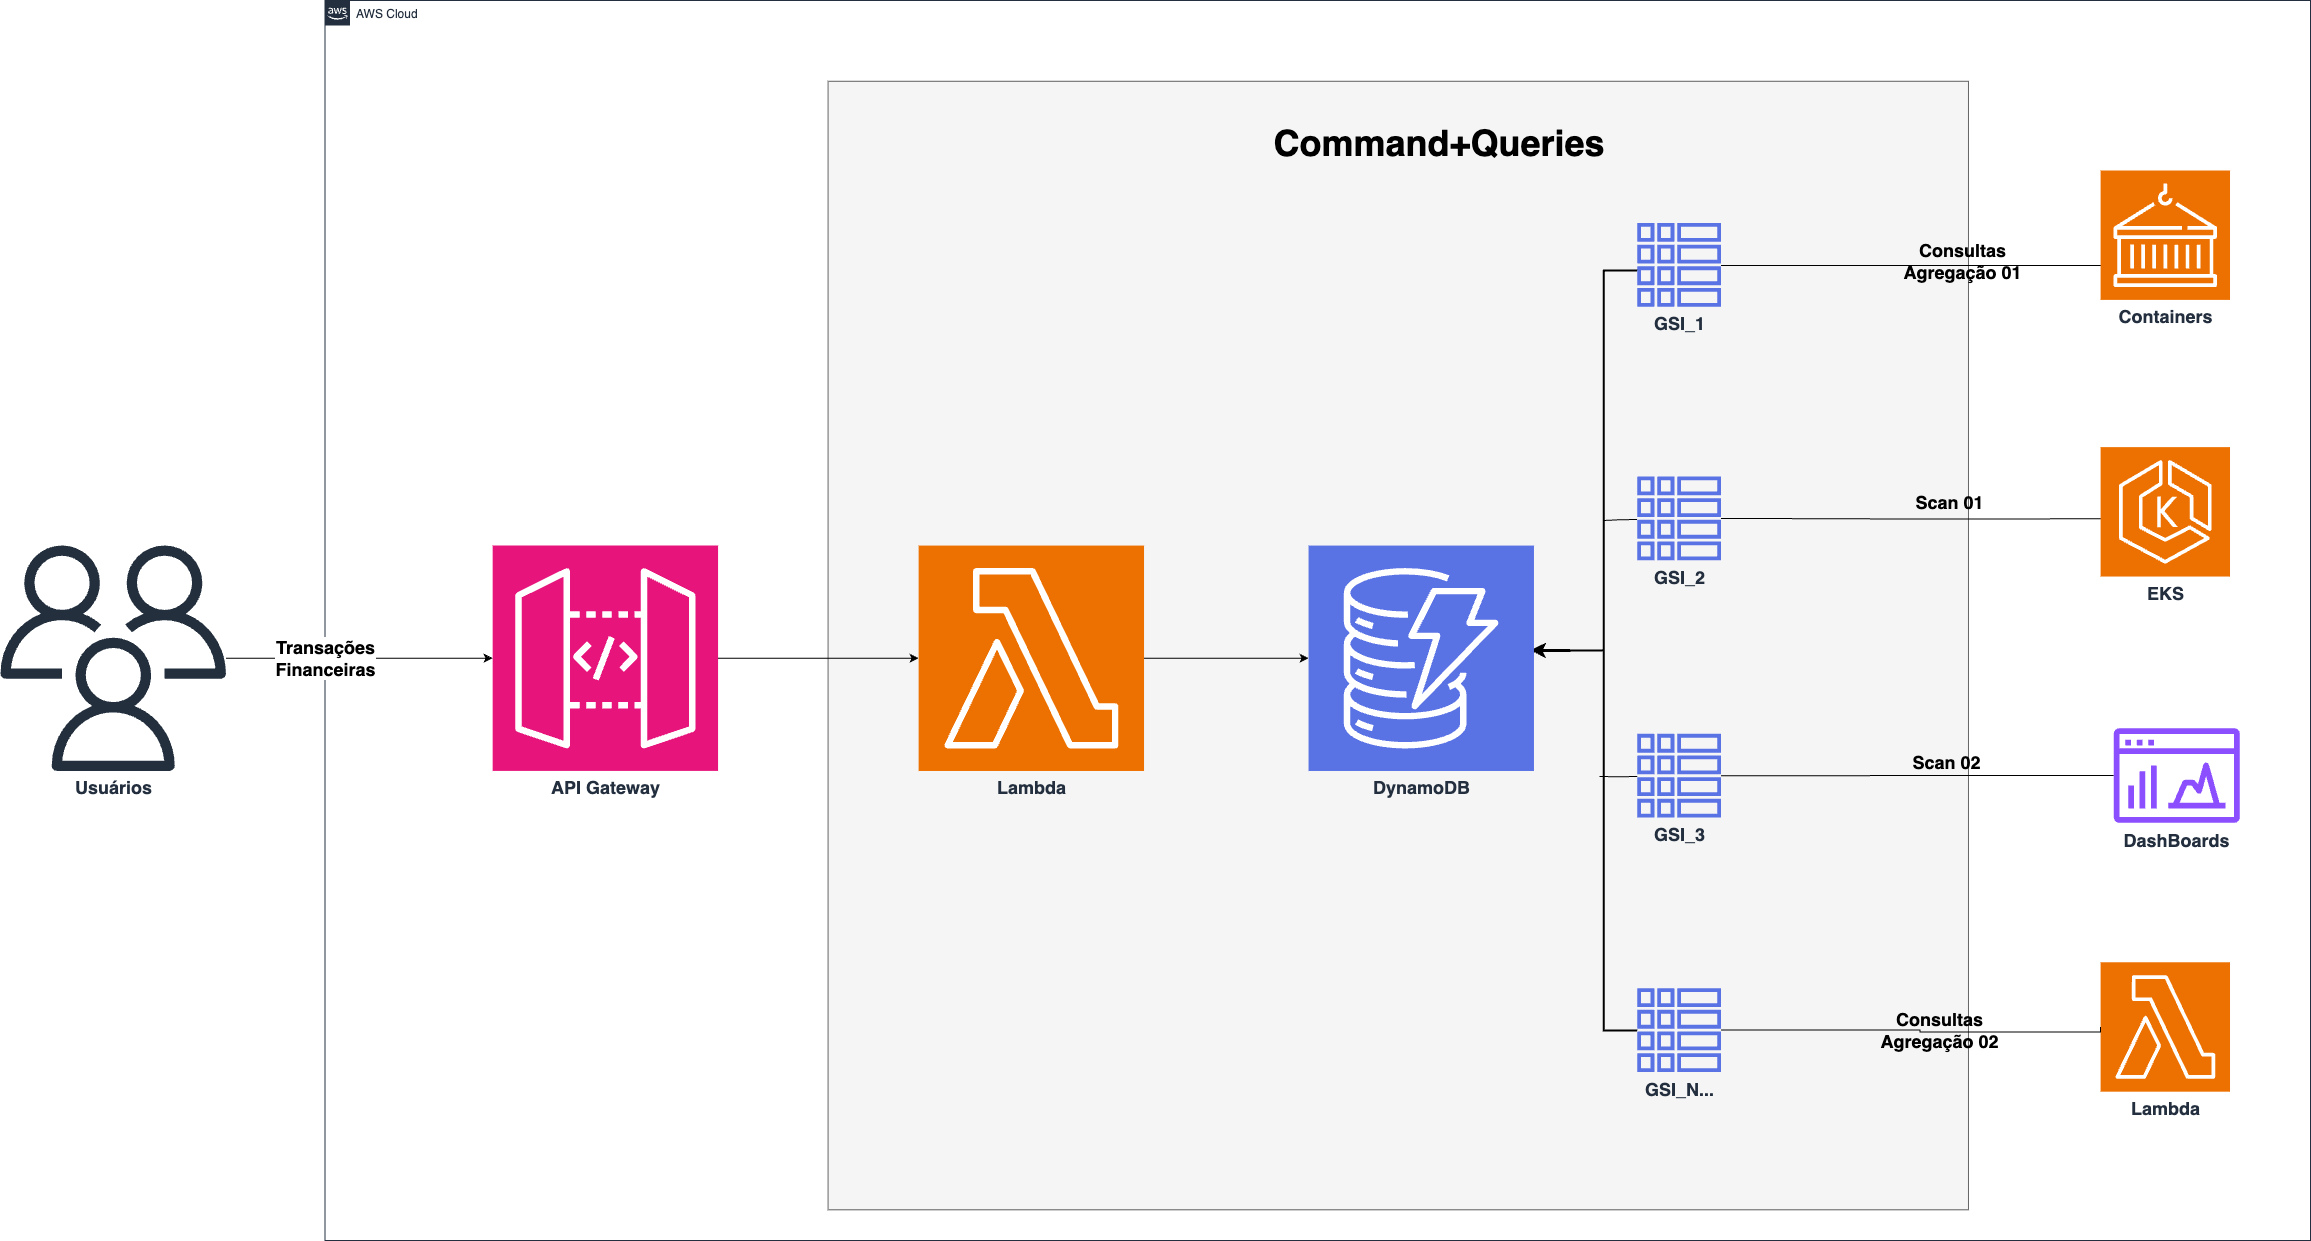Select the small Lambda icon at bottom right
This screenshot has width=2311, height=1241.
coord(2164,1026)
